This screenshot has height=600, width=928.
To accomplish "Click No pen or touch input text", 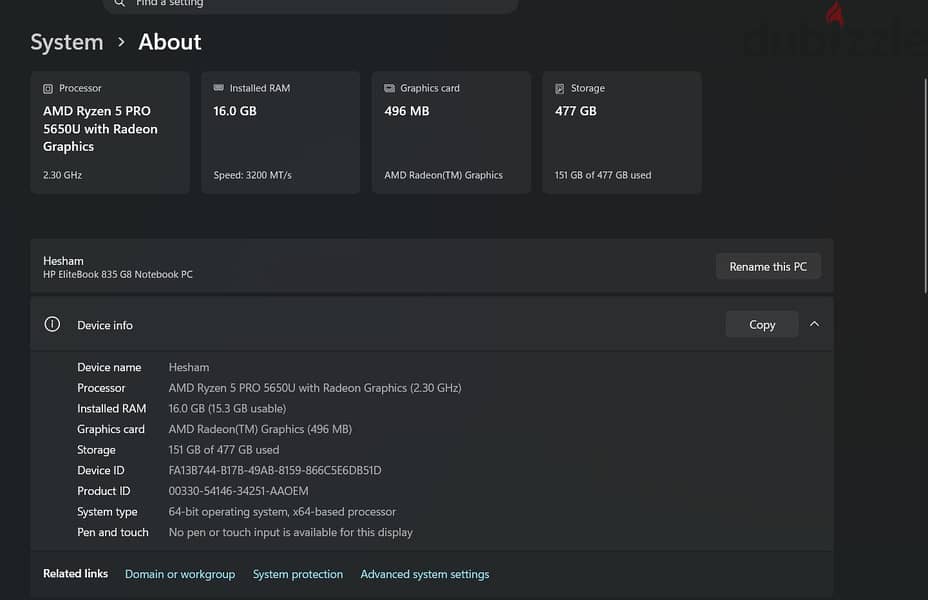I will point(291,533).
